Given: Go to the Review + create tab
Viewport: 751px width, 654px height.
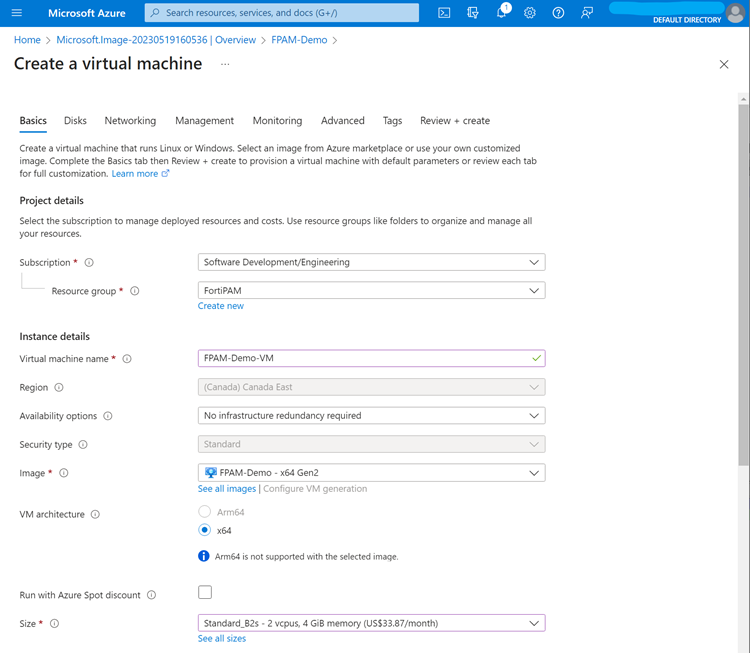Looking at the screenshot, I should (455, 121).
